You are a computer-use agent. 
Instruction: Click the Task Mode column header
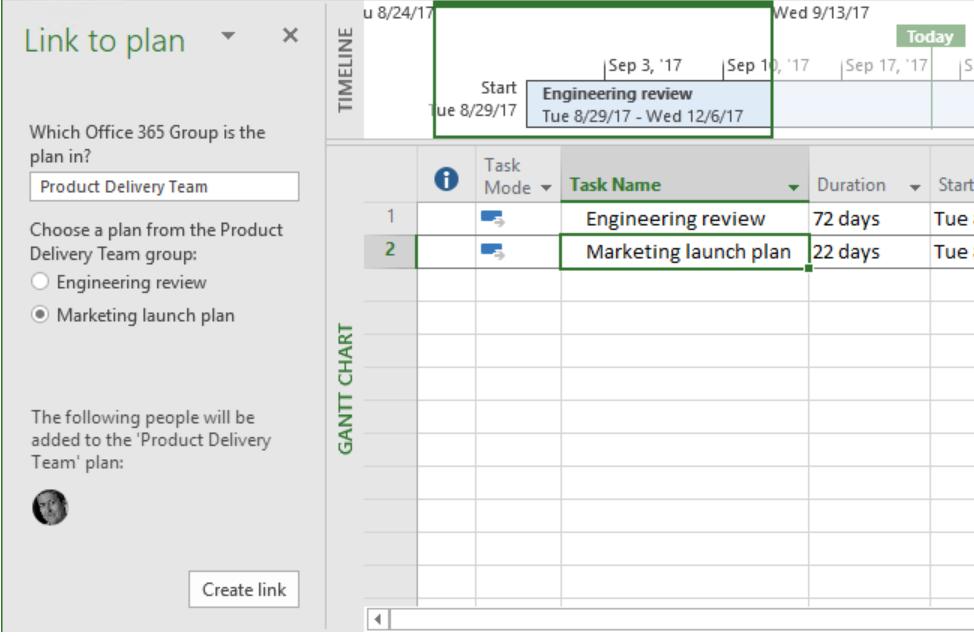point(518,175)
